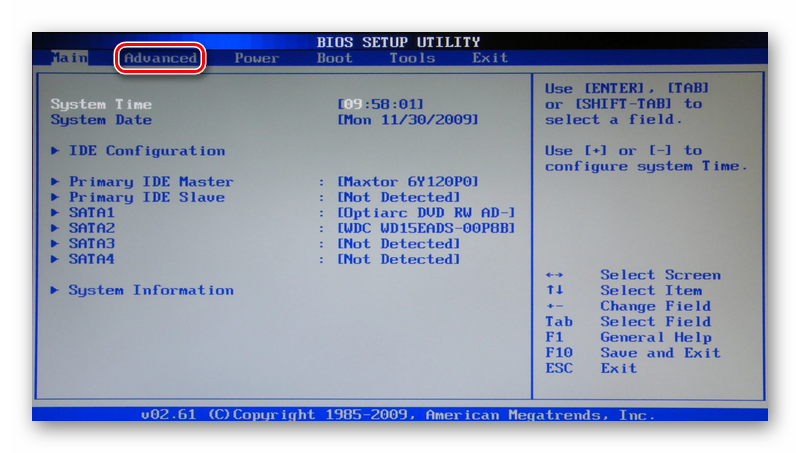Expand arrow beside Primary IDE Master
The height and width of the screenshot is (453, 800).
[55, 181]
